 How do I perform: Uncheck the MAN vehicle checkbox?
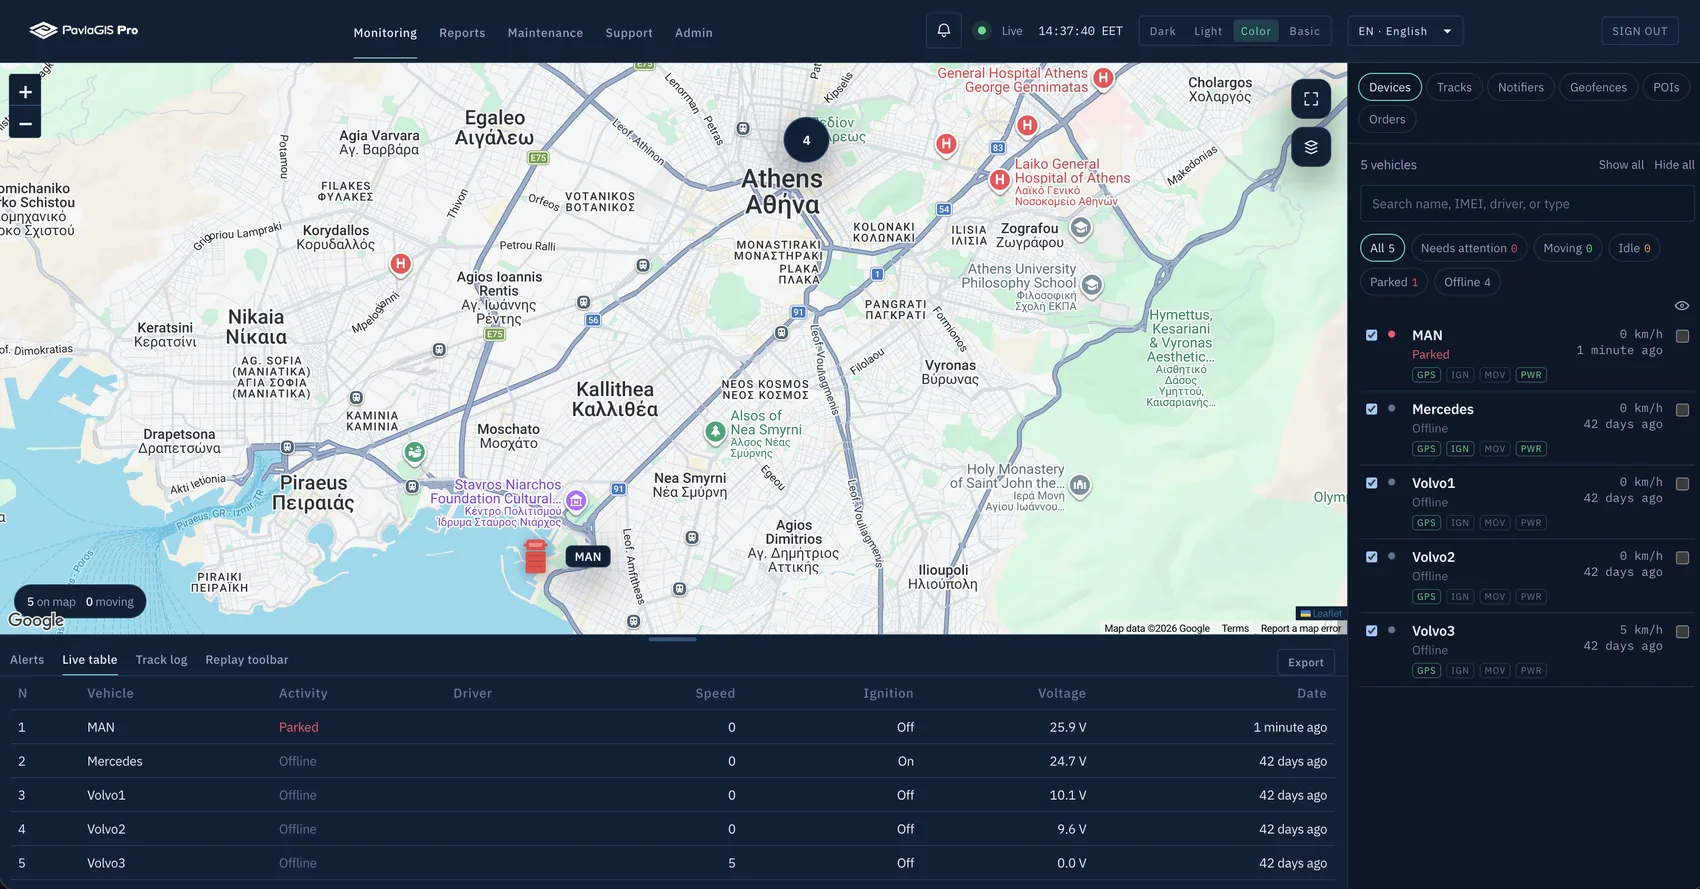tap(1372, 335)
